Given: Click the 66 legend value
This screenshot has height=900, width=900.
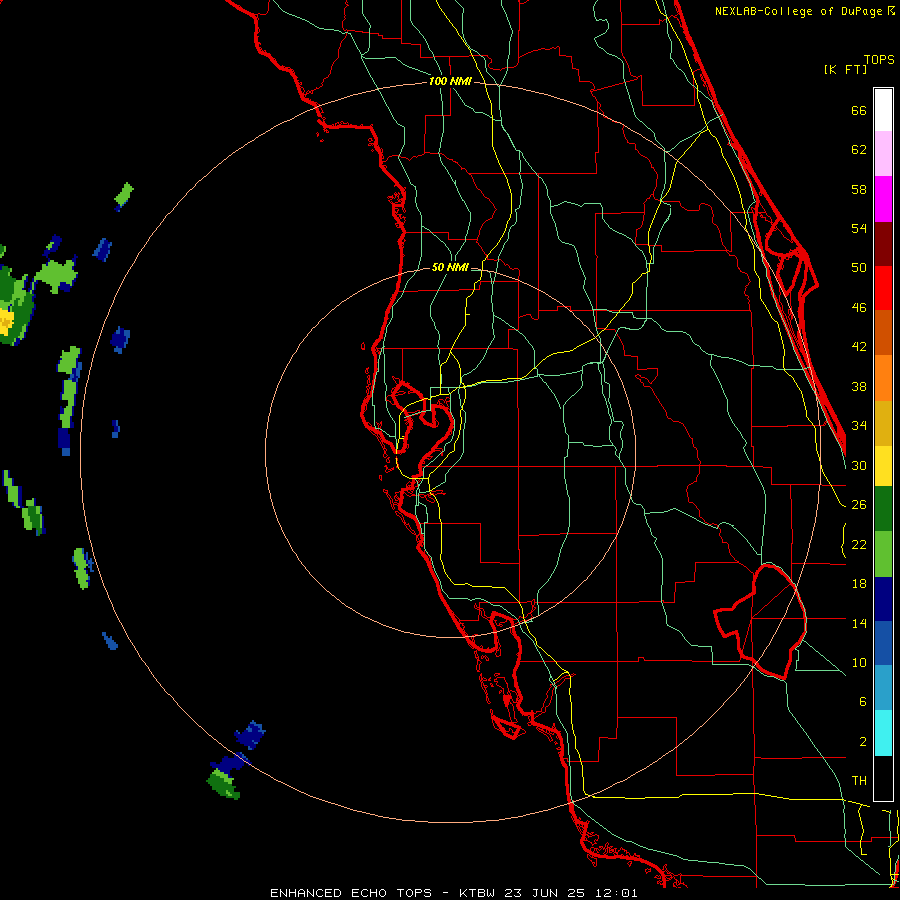Looking at the screenshot, I should coord(859,110).
